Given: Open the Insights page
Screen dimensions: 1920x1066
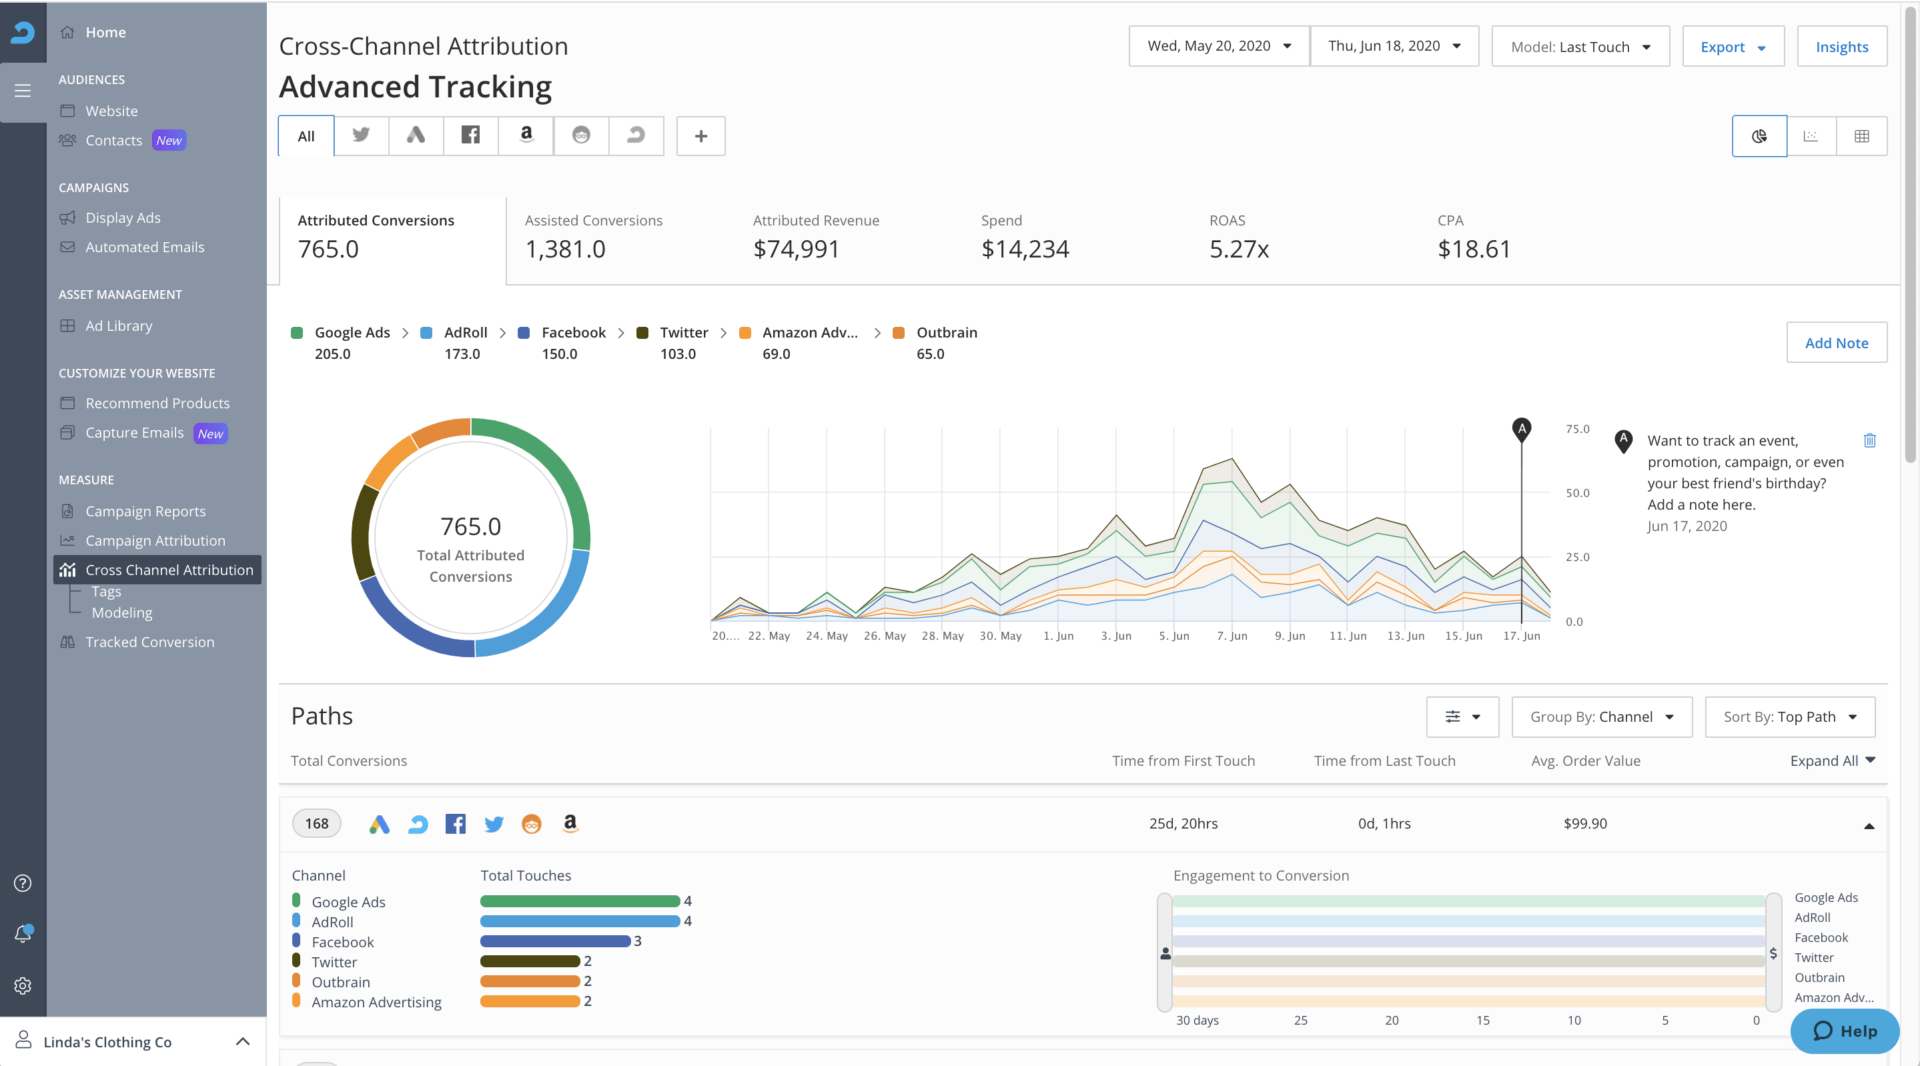Looking at the screenshot, I should (1842, 46).
